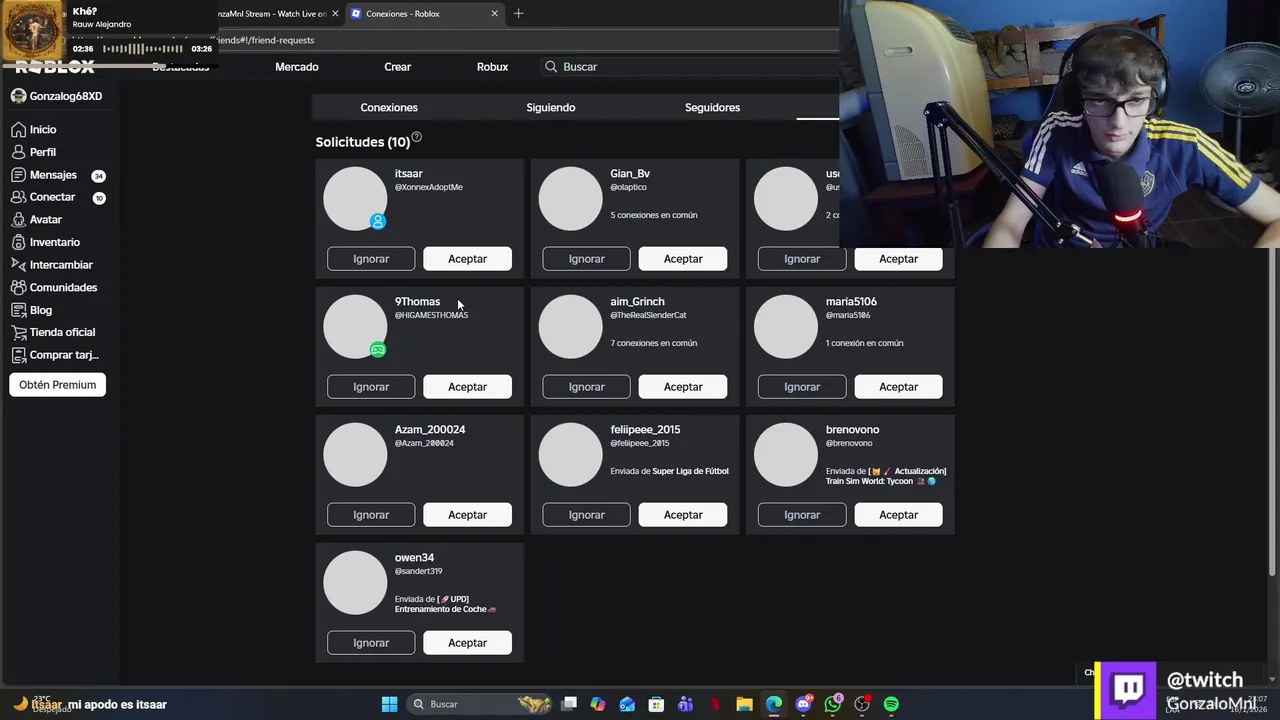This screenshot has height=720, width=1280.
Task: Open Tienda oficial in the sidebar
Action: (53, 332)
